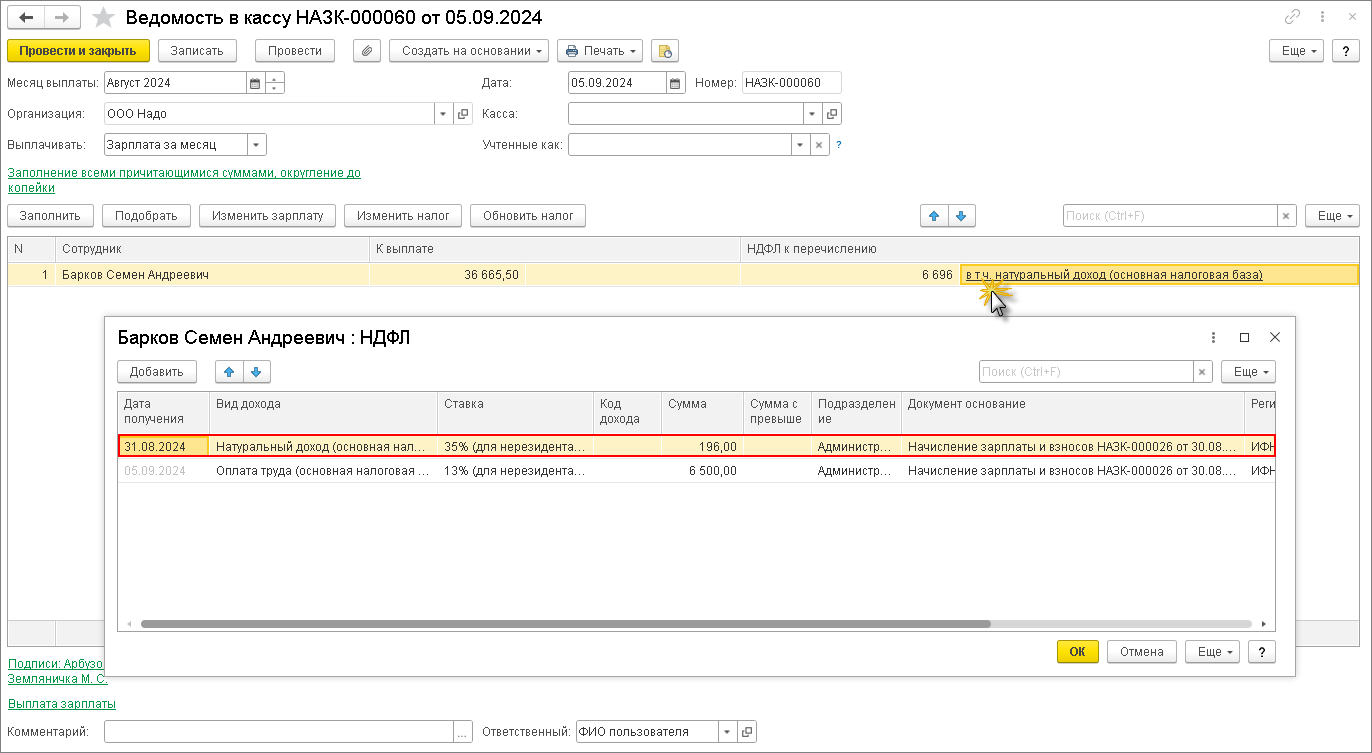Click the Подобрать button
This screenshot has width=1372, height=753.
(146, 215)
